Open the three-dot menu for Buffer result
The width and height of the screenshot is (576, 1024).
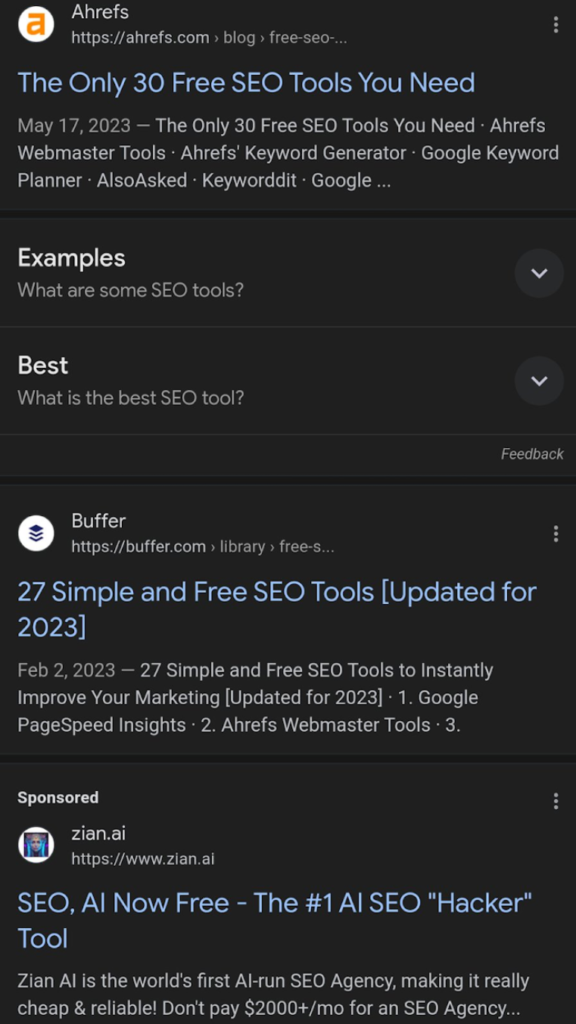[556, 534]
